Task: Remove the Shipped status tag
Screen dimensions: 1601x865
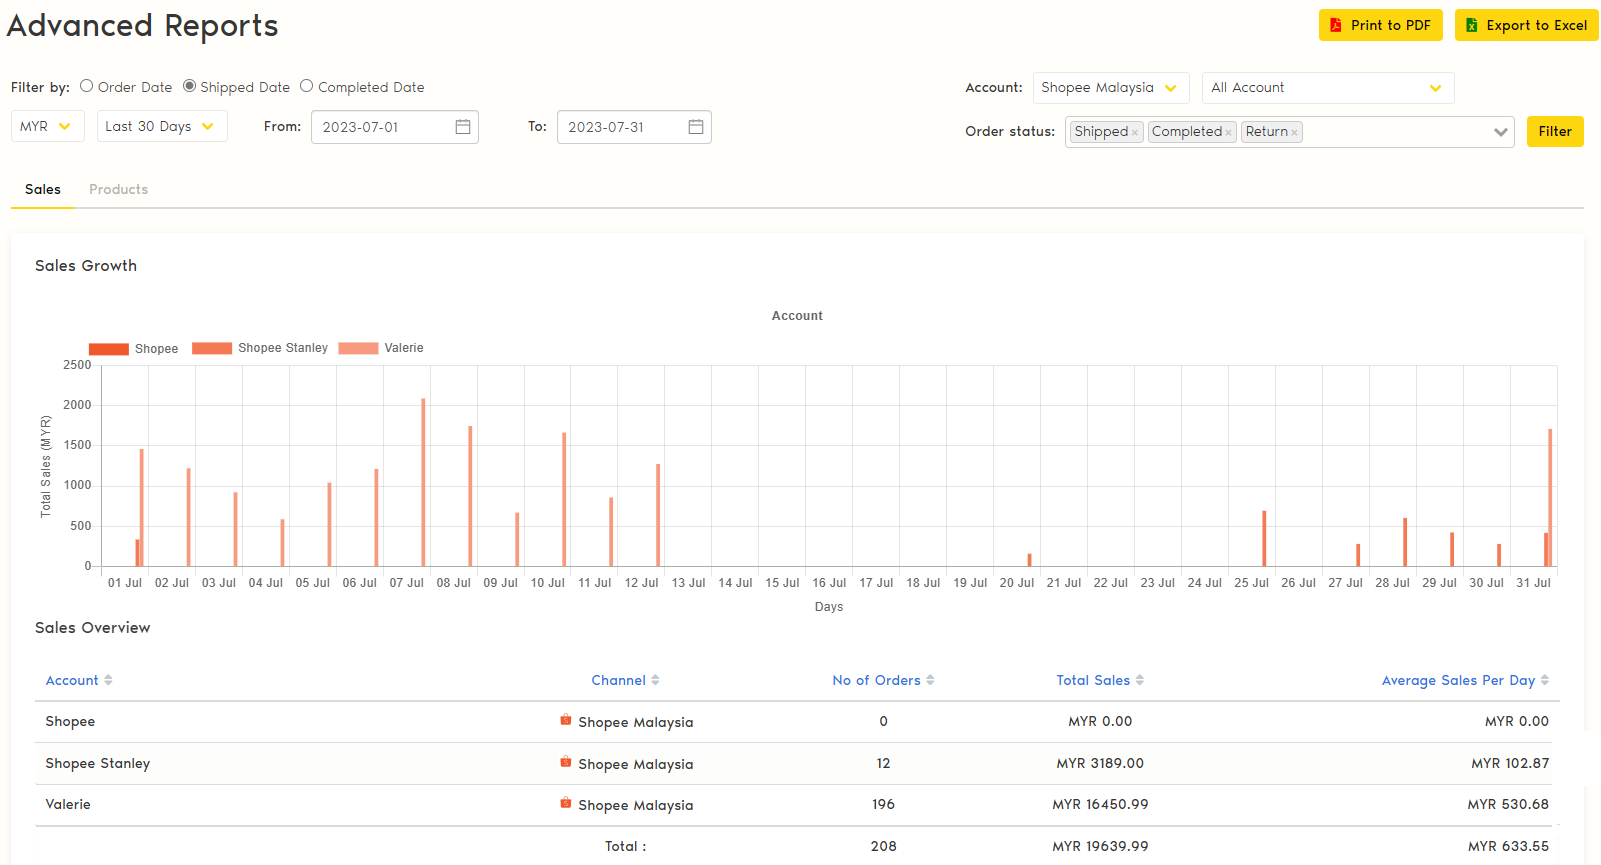Action: click(x=1135, y=132)
